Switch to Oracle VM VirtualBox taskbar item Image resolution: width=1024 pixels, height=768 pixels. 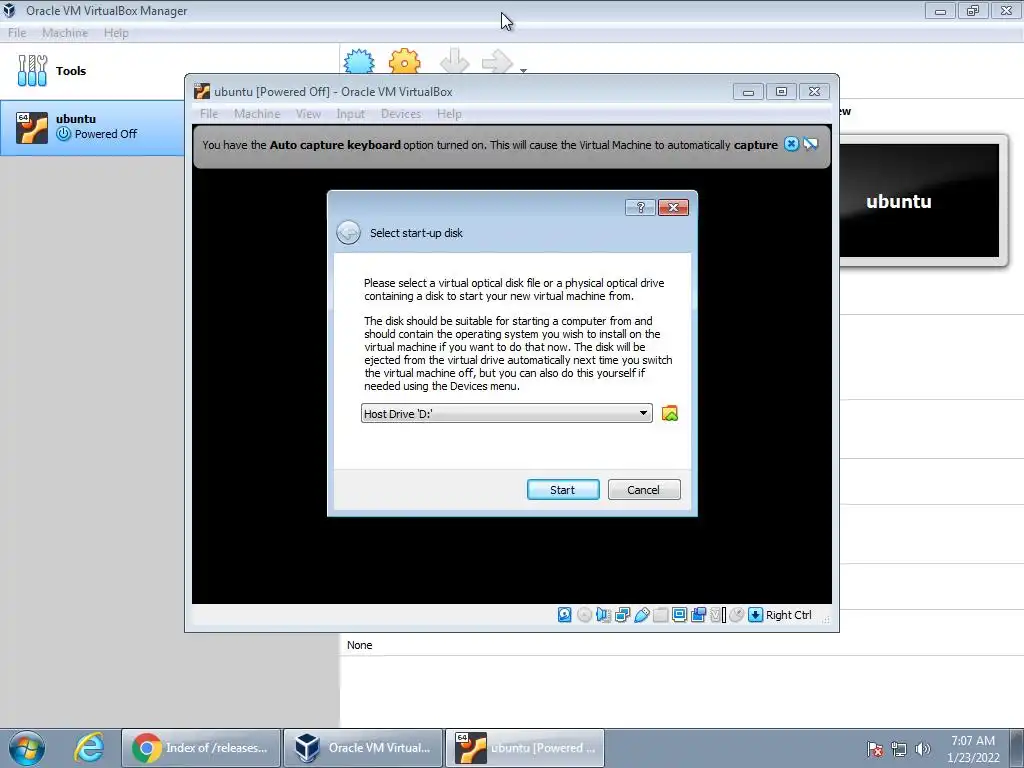(363, 748)
